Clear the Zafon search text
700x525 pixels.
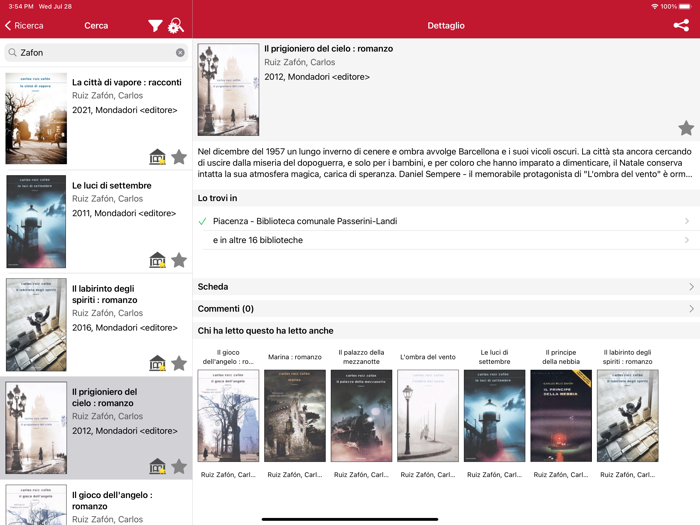[180, 53]
